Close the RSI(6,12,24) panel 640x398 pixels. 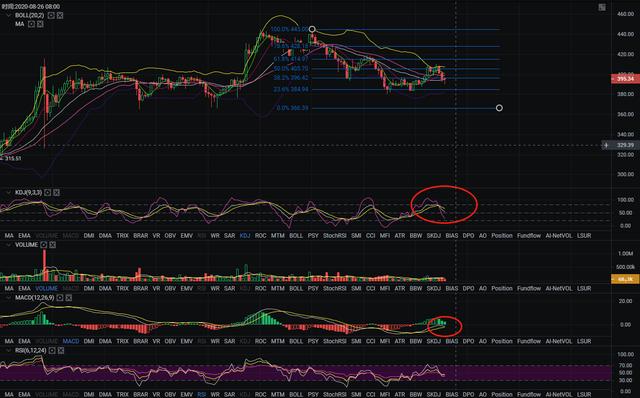[61, 350]
